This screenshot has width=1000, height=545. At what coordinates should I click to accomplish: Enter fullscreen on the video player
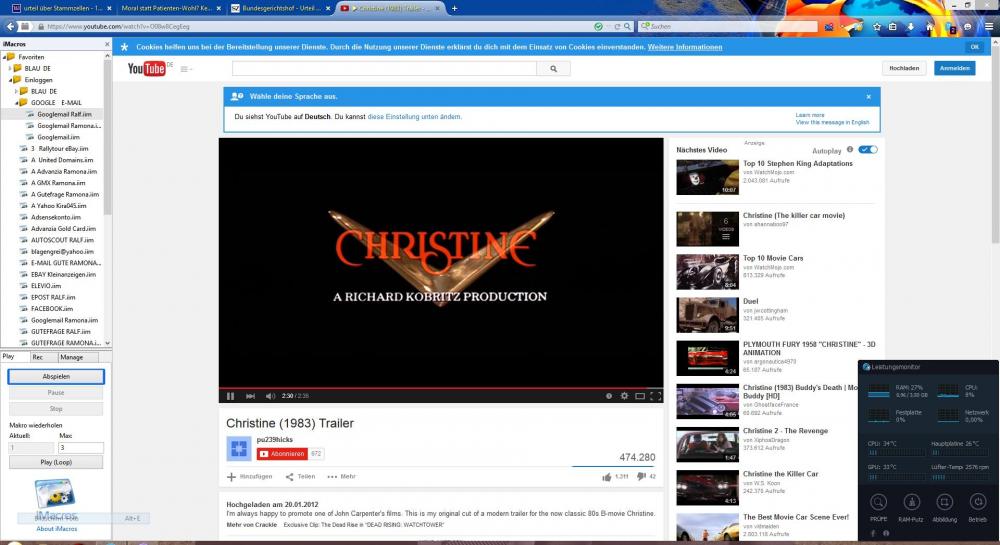point(655,396)
